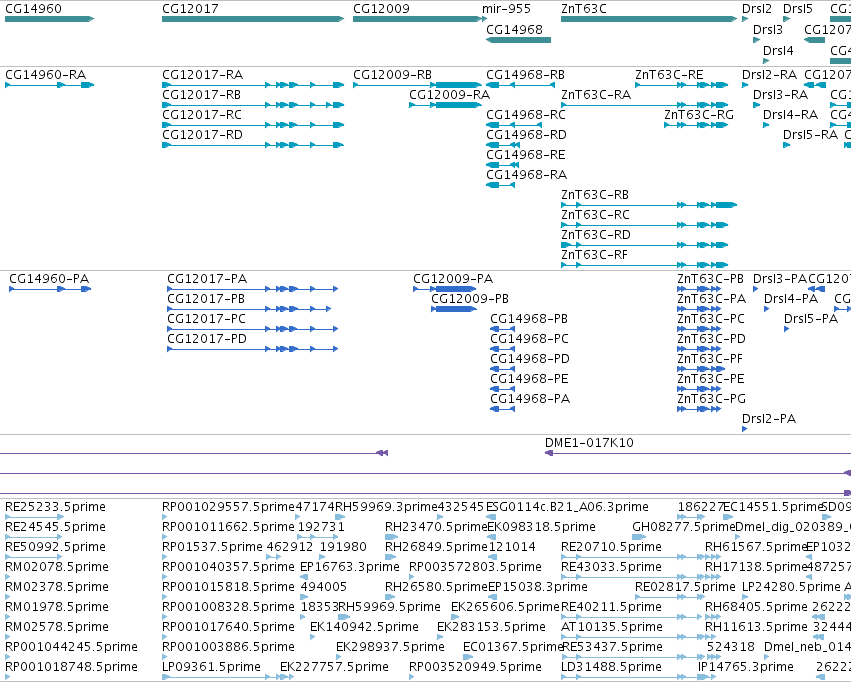The image size is (851, 682).
Task: Select EST RP001029557.5prime
Action: click(228, 507)
